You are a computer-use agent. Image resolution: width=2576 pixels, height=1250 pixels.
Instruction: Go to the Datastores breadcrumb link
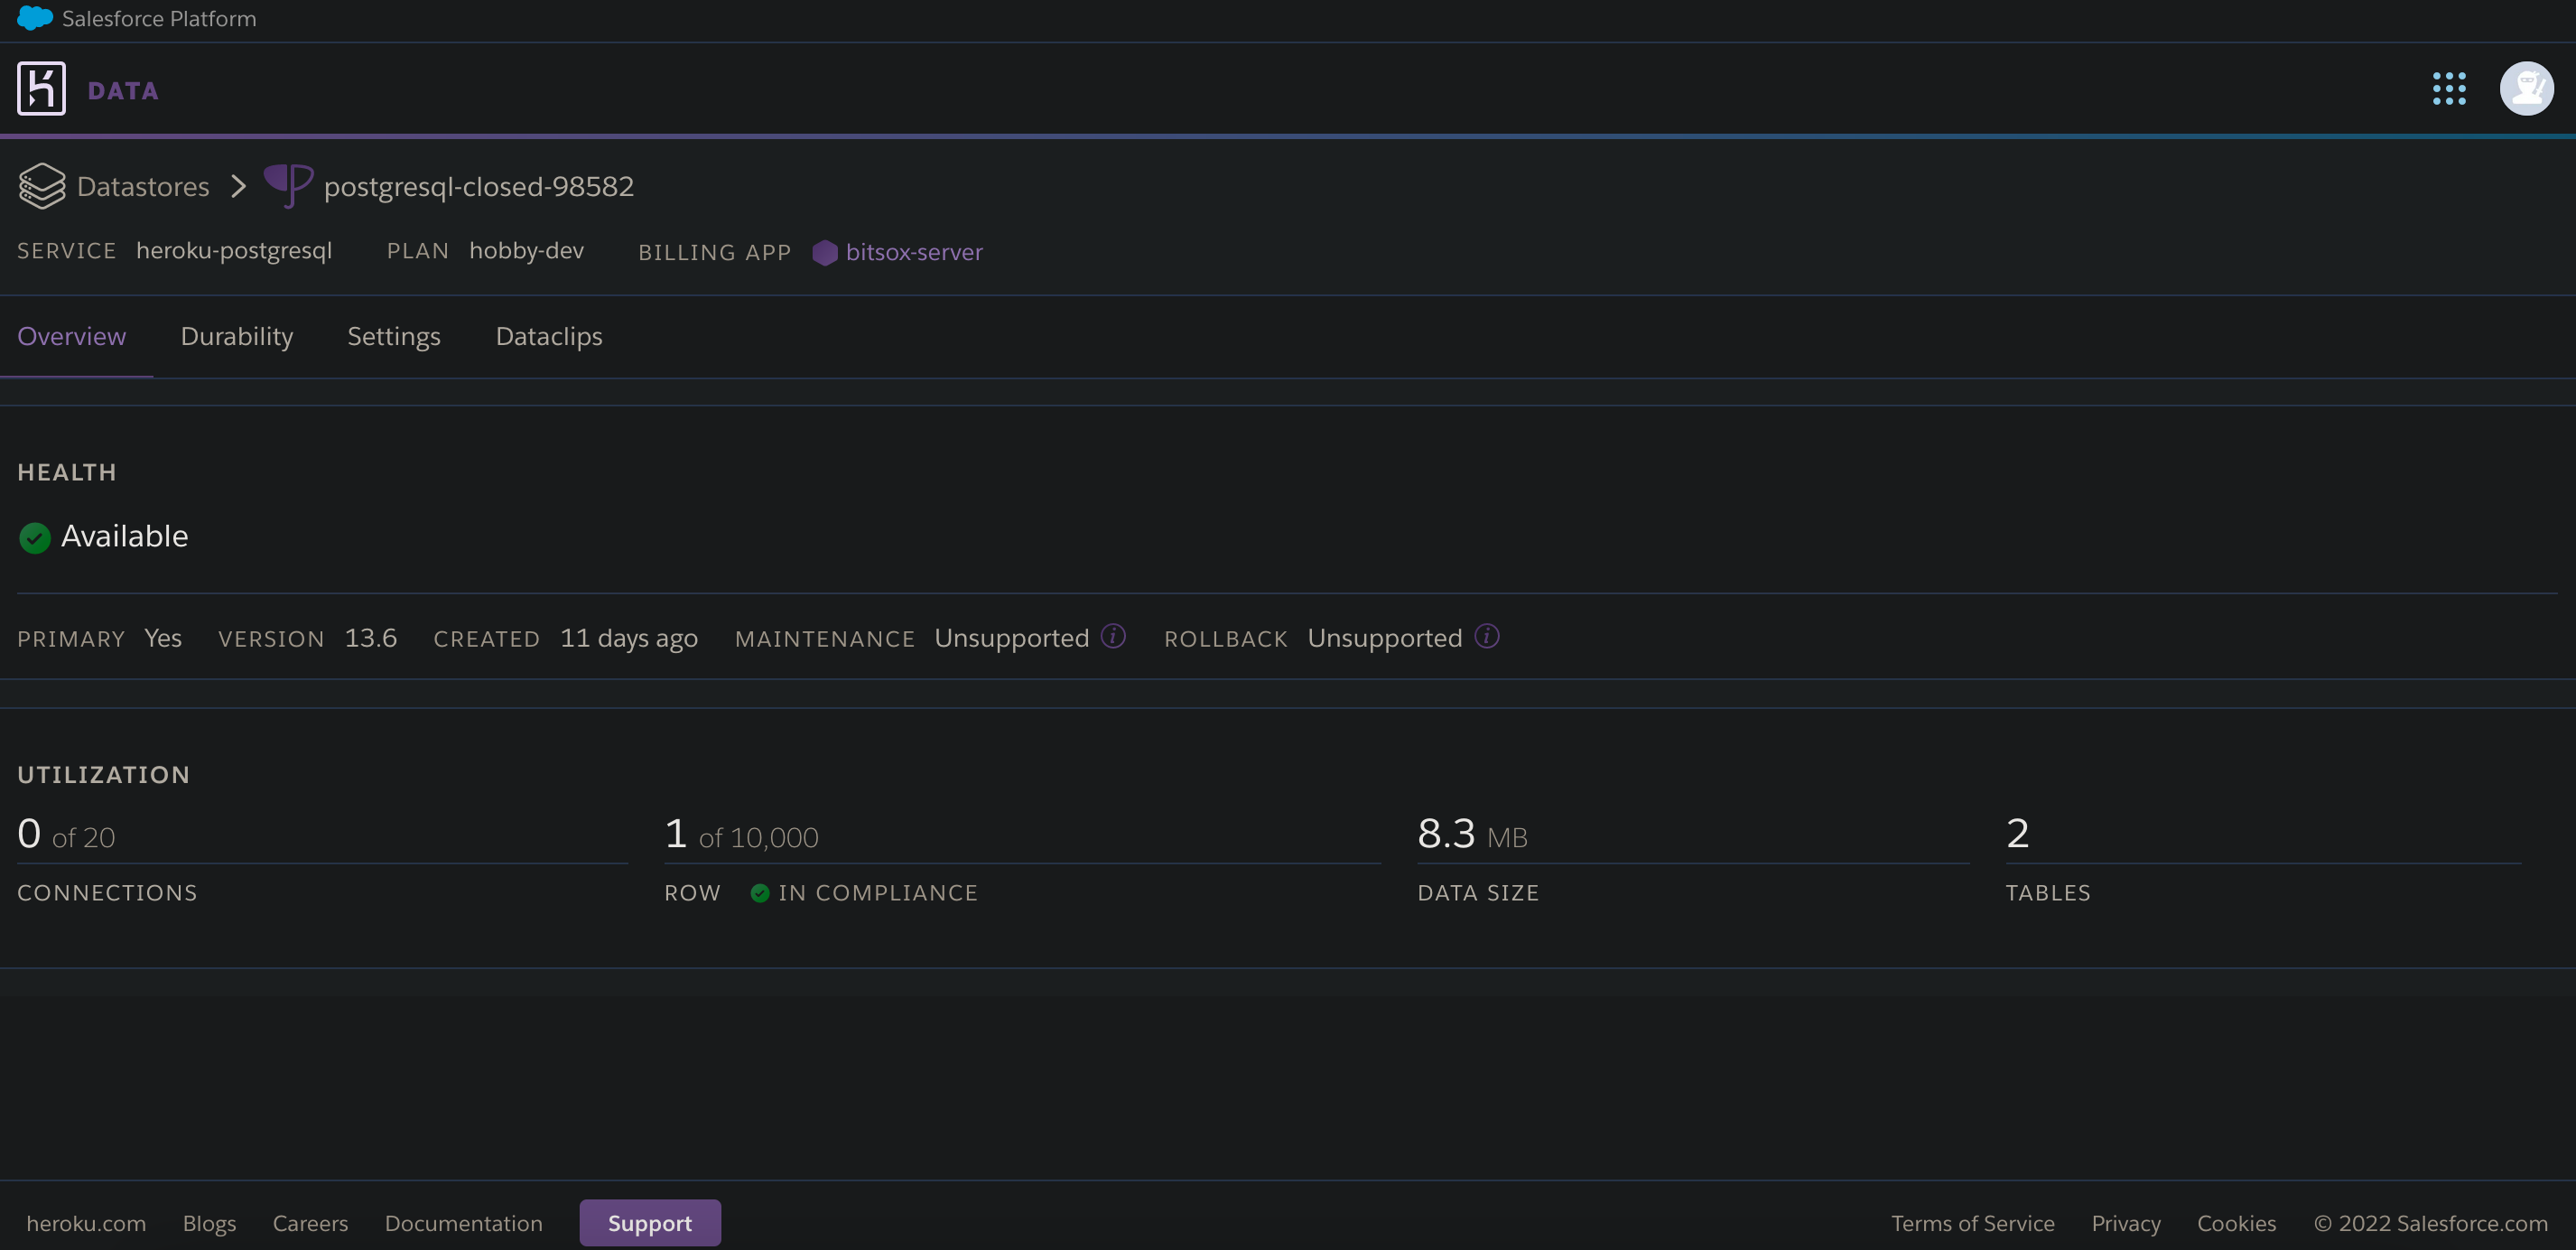(x=143, y=186)
